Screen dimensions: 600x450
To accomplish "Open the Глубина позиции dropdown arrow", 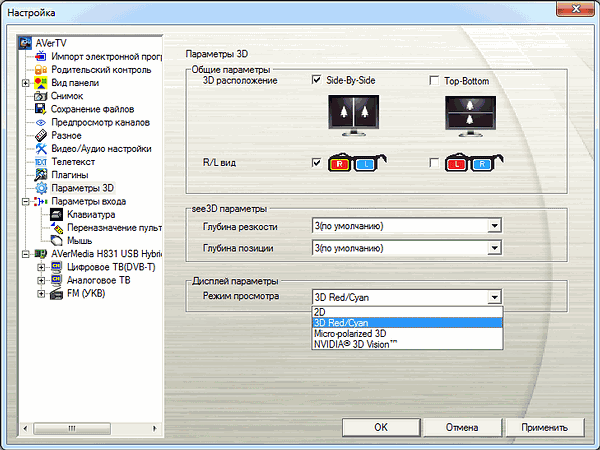I will (494, 248).
